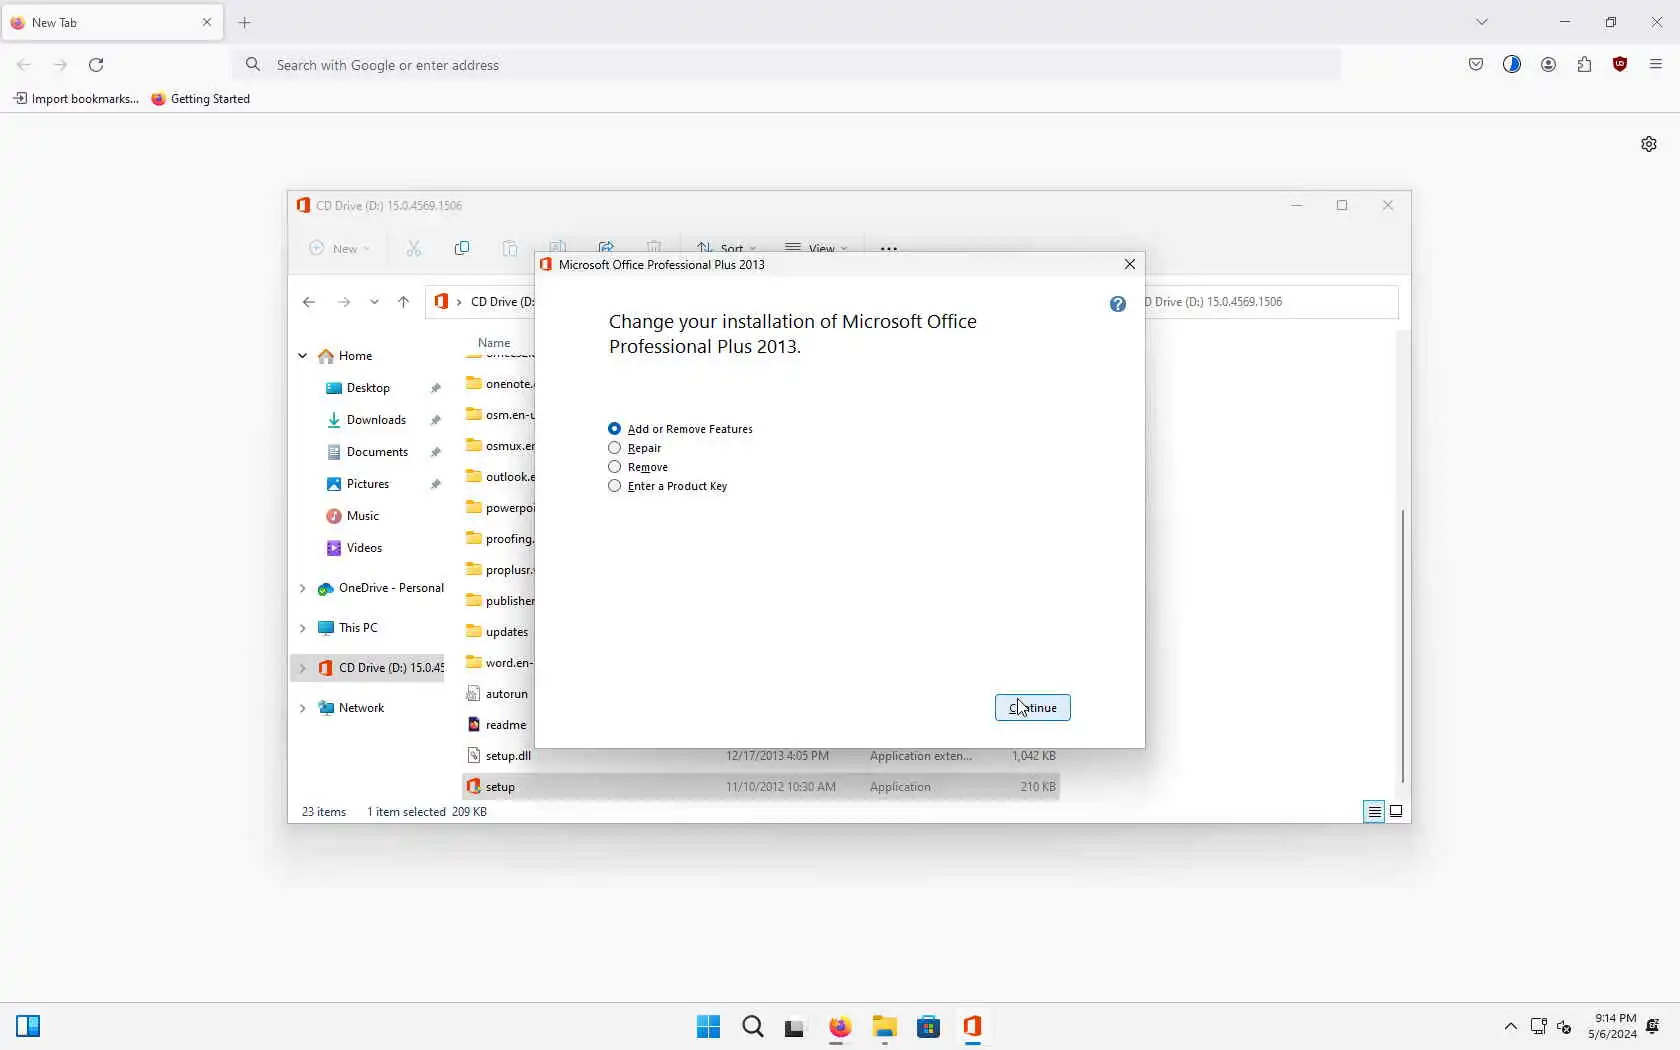Click the pin icon beside Pictures
Viewport: 1680px width, 1050px height.
pos(435,484)
